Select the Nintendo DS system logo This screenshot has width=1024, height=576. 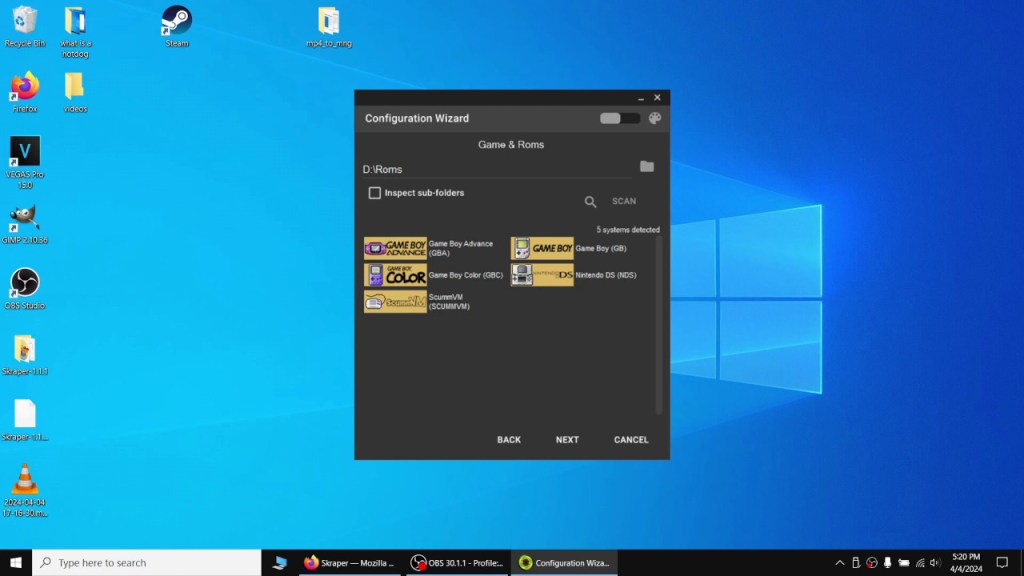tap(542, 275)
